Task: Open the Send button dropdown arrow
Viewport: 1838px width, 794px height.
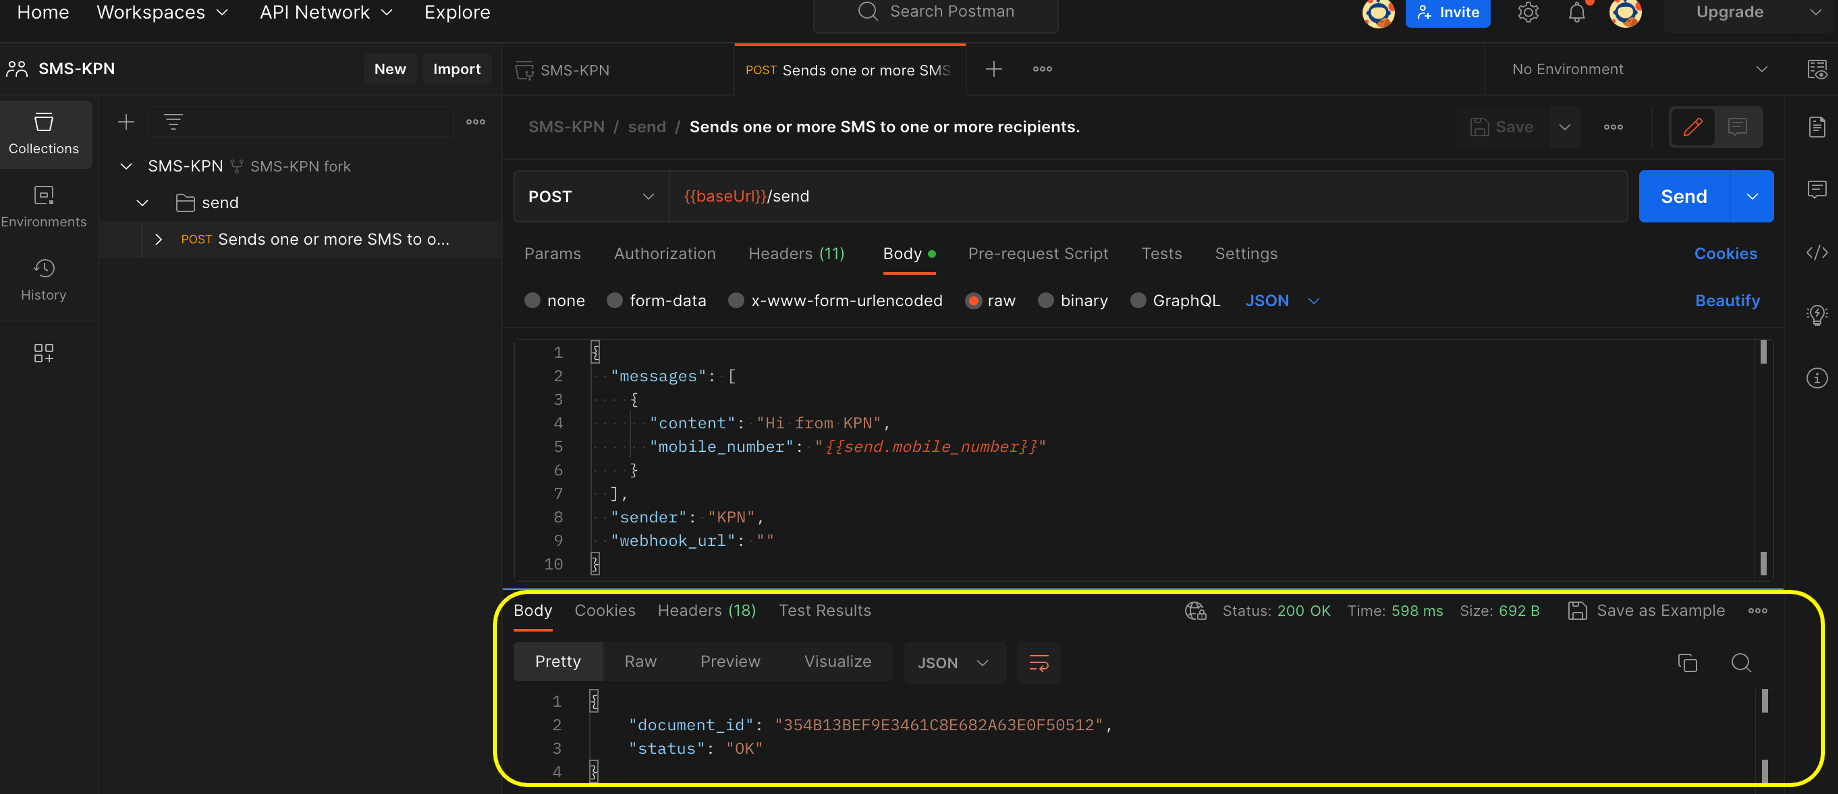Action: (x=1752, y=196)
